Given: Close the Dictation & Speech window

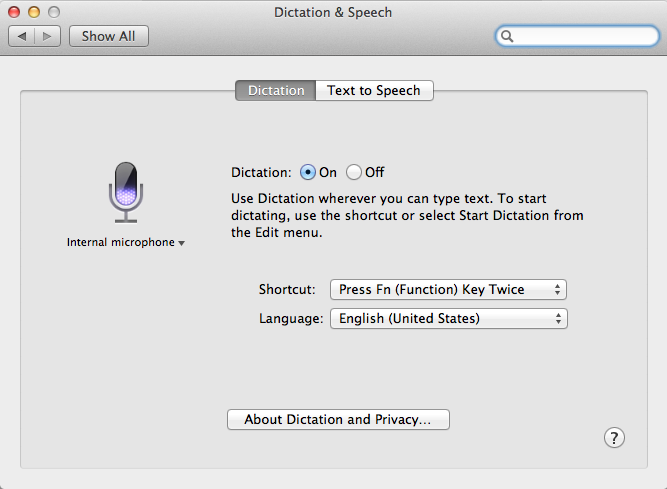Looking at the screenshot, I should click(14, 12).
